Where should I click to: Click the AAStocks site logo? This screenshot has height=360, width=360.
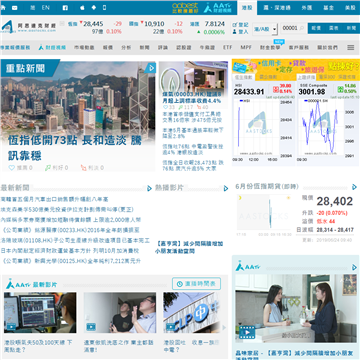(x=29, y=27)
